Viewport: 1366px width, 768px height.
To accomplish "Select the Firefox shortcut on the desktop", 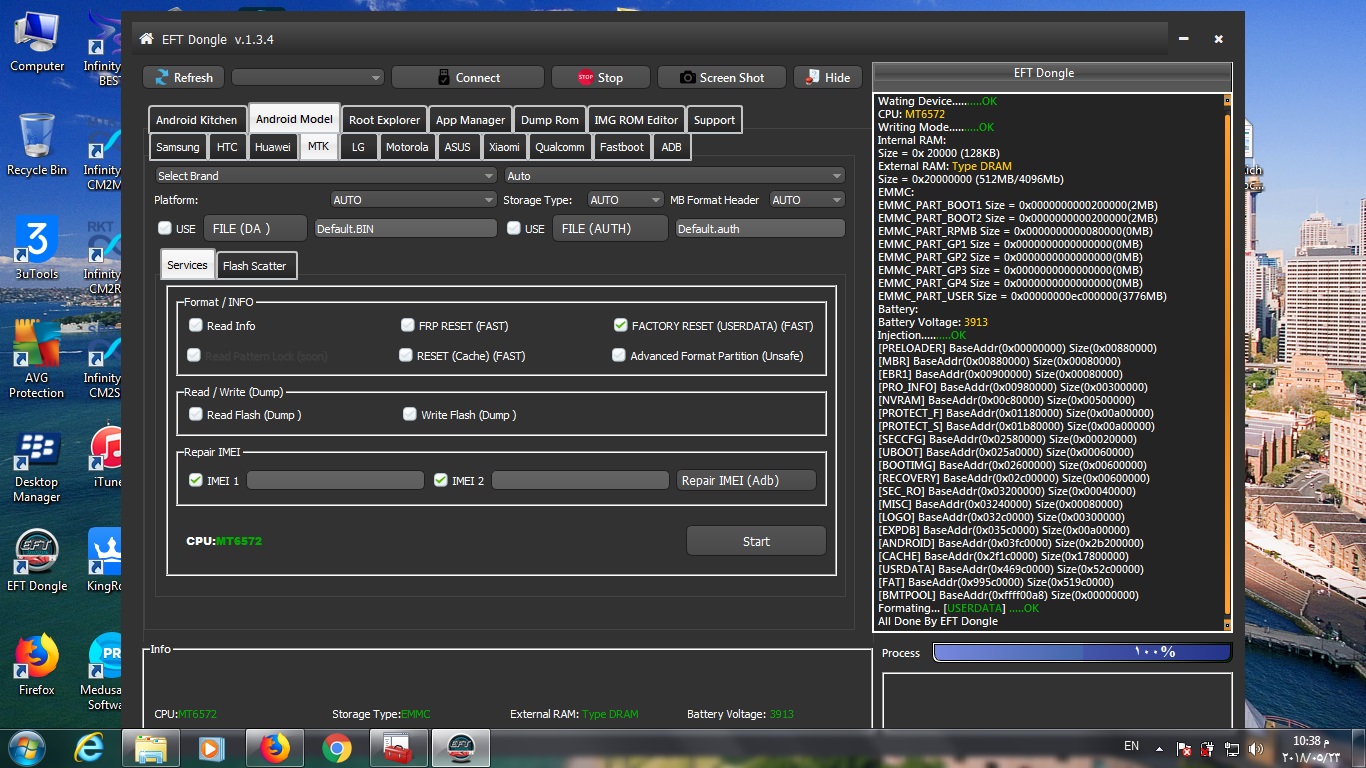I will [37, 664].
